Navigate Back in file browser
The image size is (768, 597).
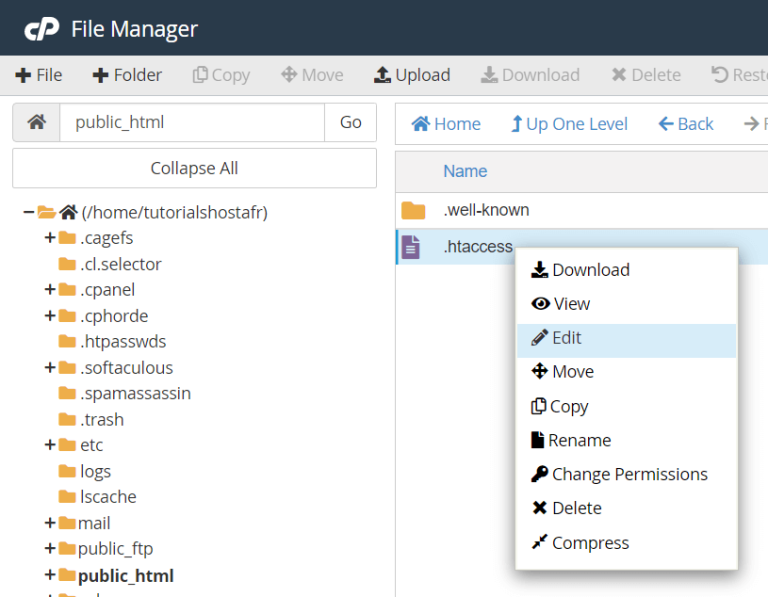click(x=686, y=124)
